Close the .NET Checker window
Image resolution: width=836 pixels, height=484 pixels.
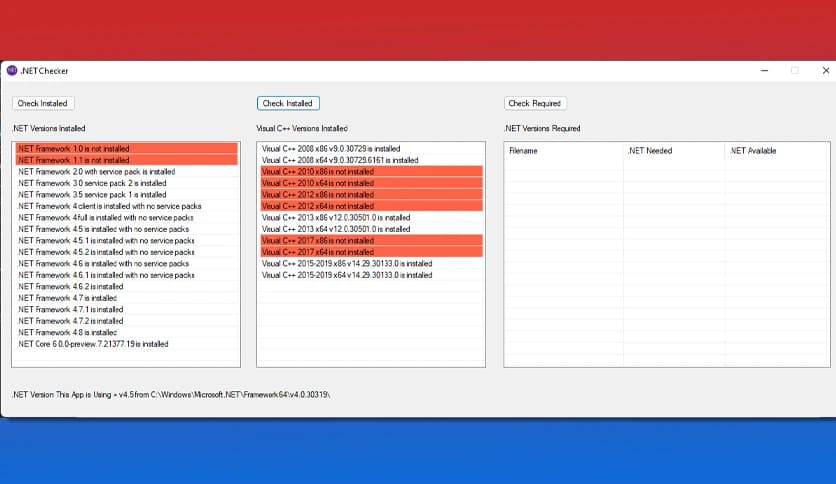pyautogui.click(x=825, y=70)
